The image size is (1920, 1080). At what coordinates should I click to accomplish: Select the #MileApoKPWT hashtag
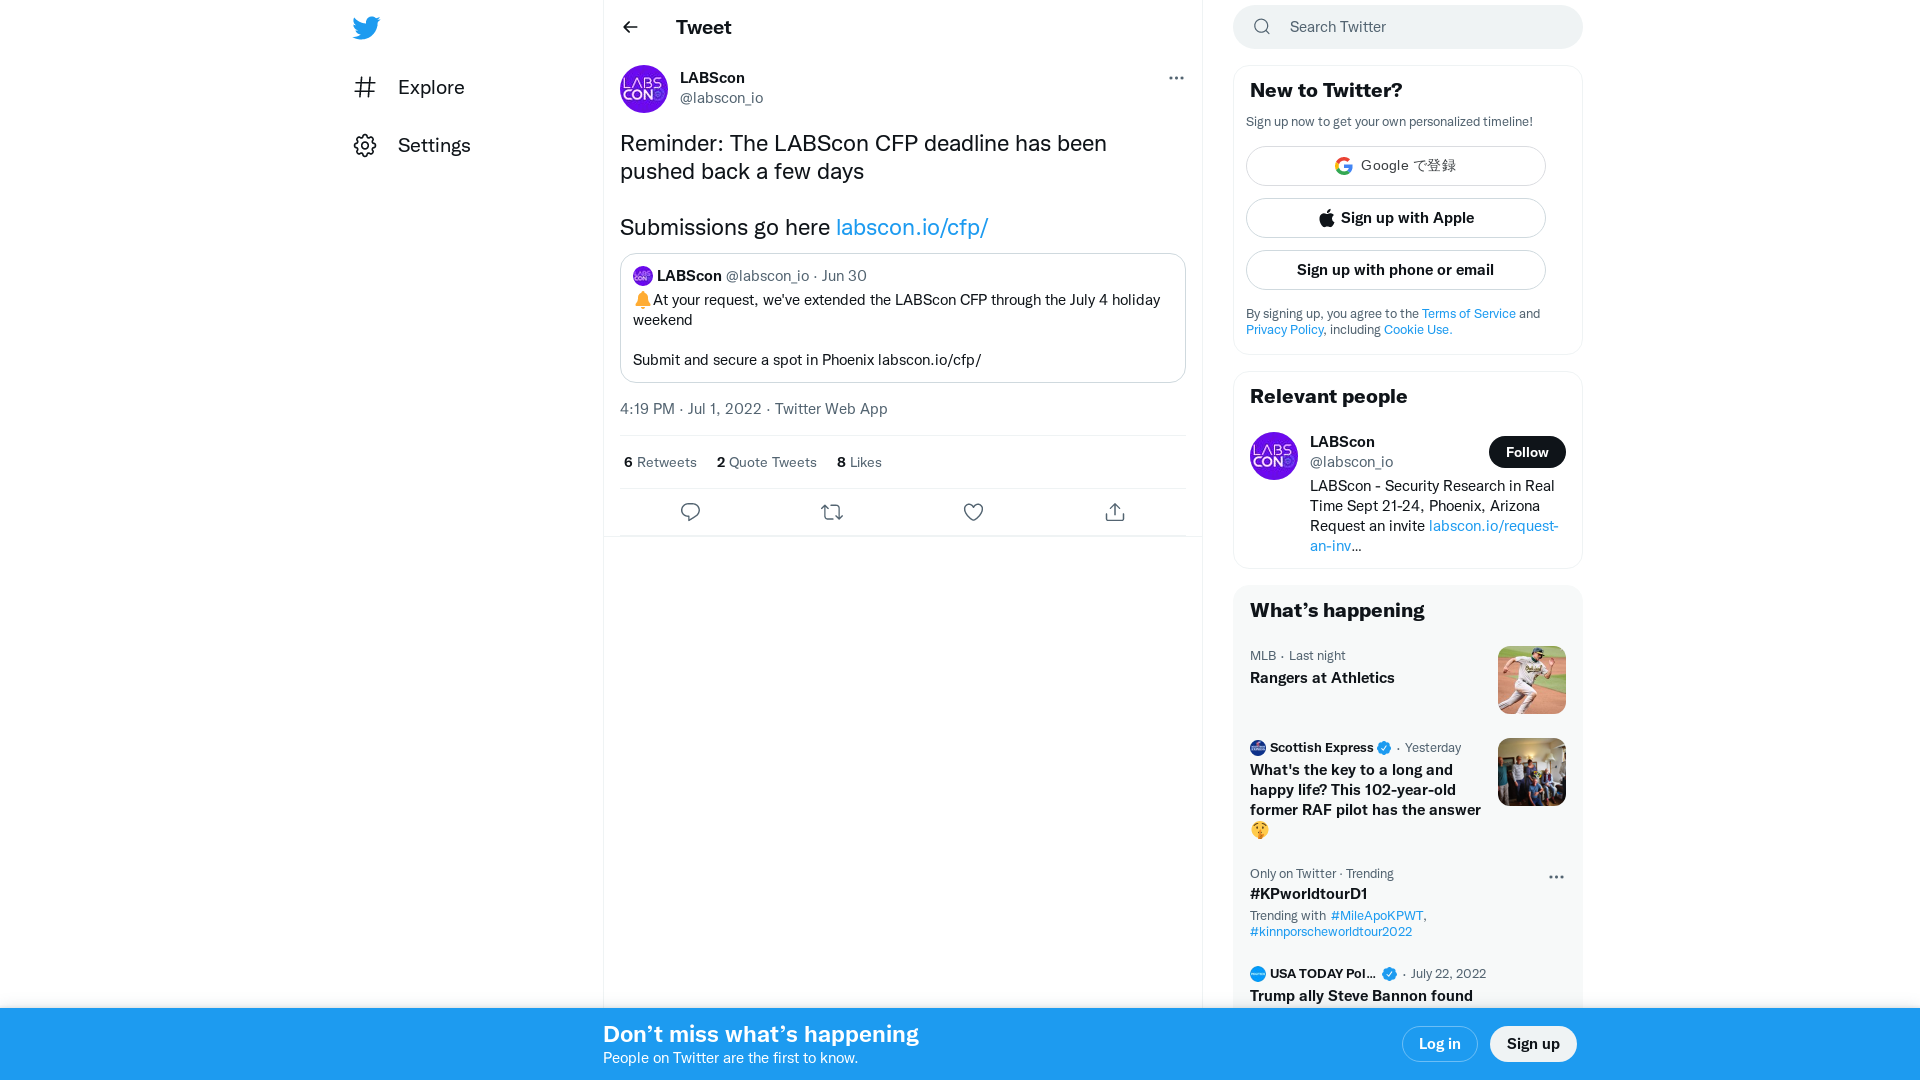[x=1376, y=916]
